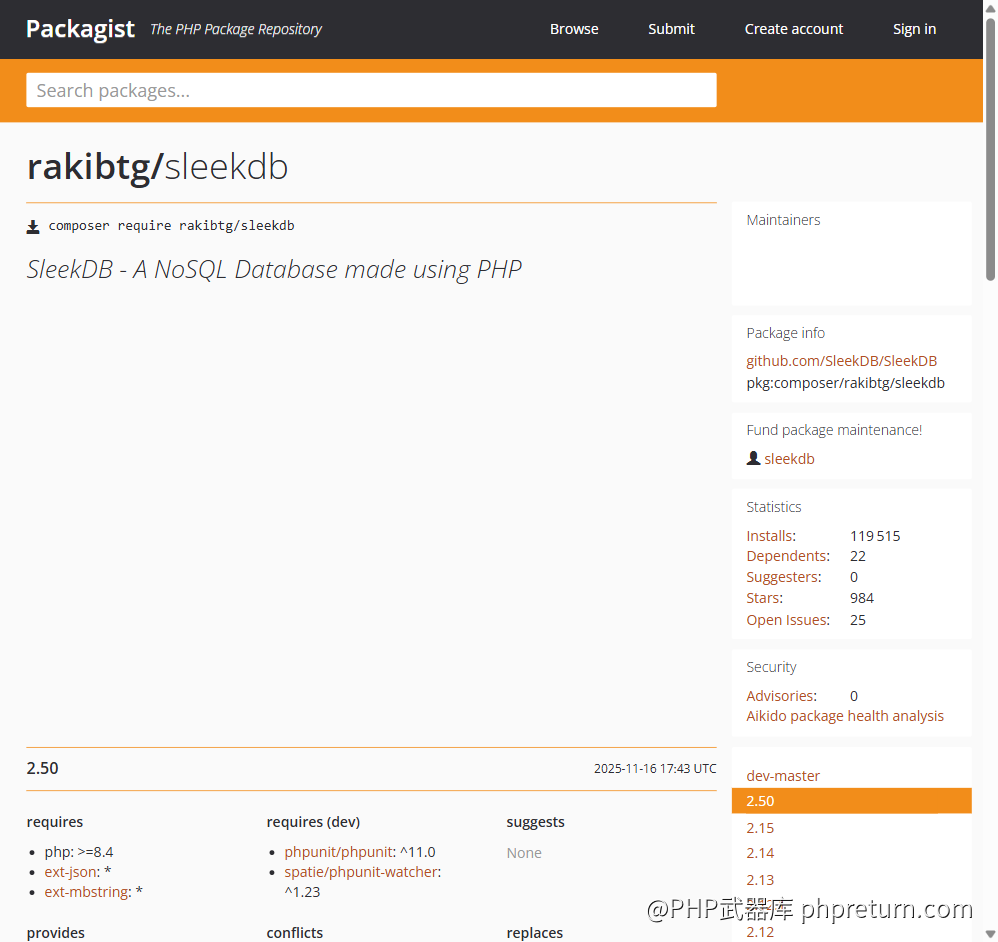Viewport: 998px width, 942px height.
Task: View Open Issues on GitHub
Action: coord(788,620)
